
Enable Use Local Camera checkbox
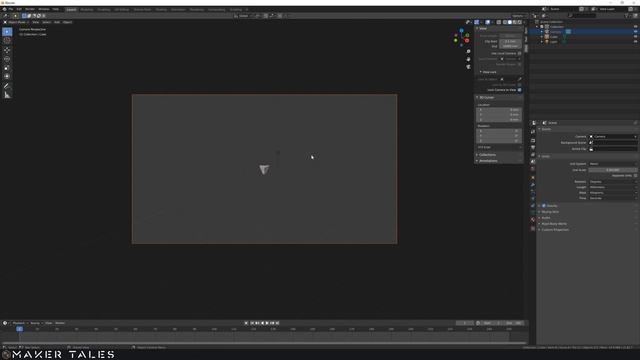click(519, 53)
